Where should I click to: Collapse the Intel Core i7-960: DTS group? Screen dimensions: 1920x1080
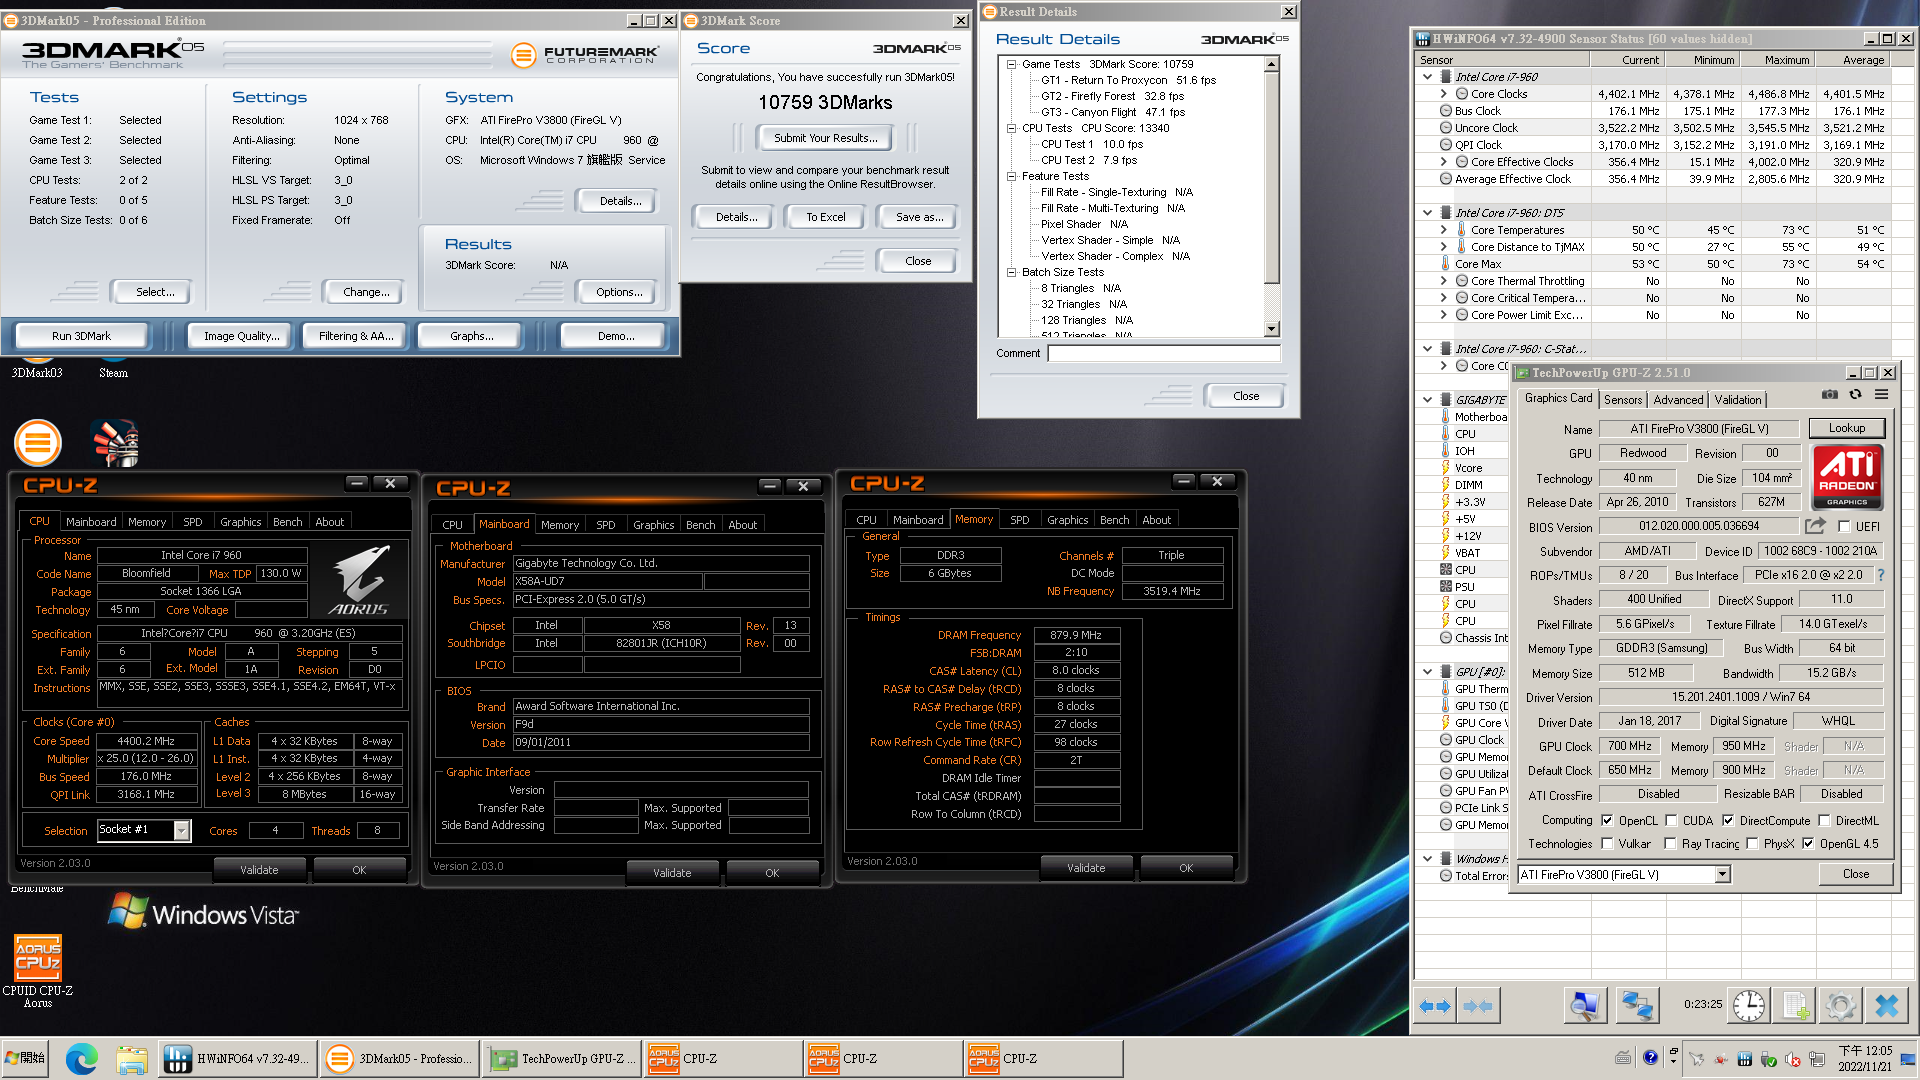[1427, 212]
